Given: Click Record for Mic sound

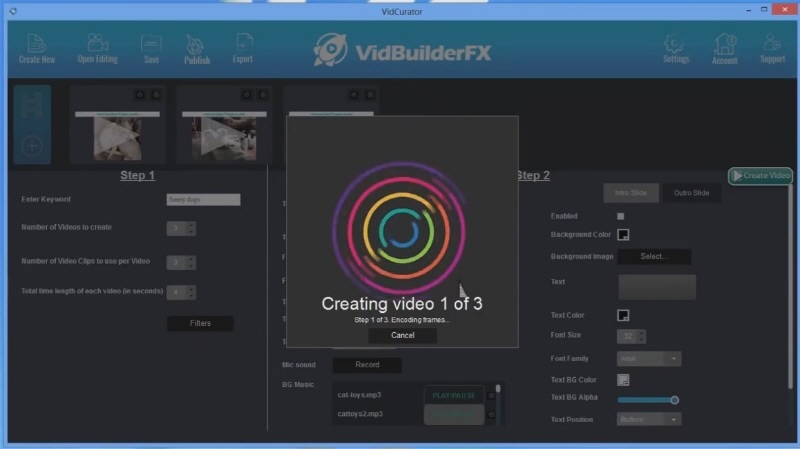Looking at the screenshot, I should coord(367,365).
